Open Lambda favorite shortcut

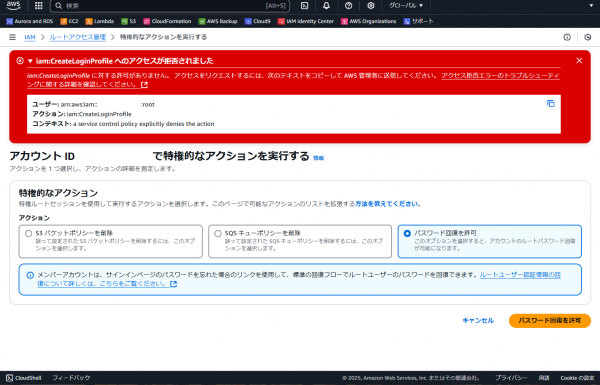pyautogui.click(x=100, y=21)
